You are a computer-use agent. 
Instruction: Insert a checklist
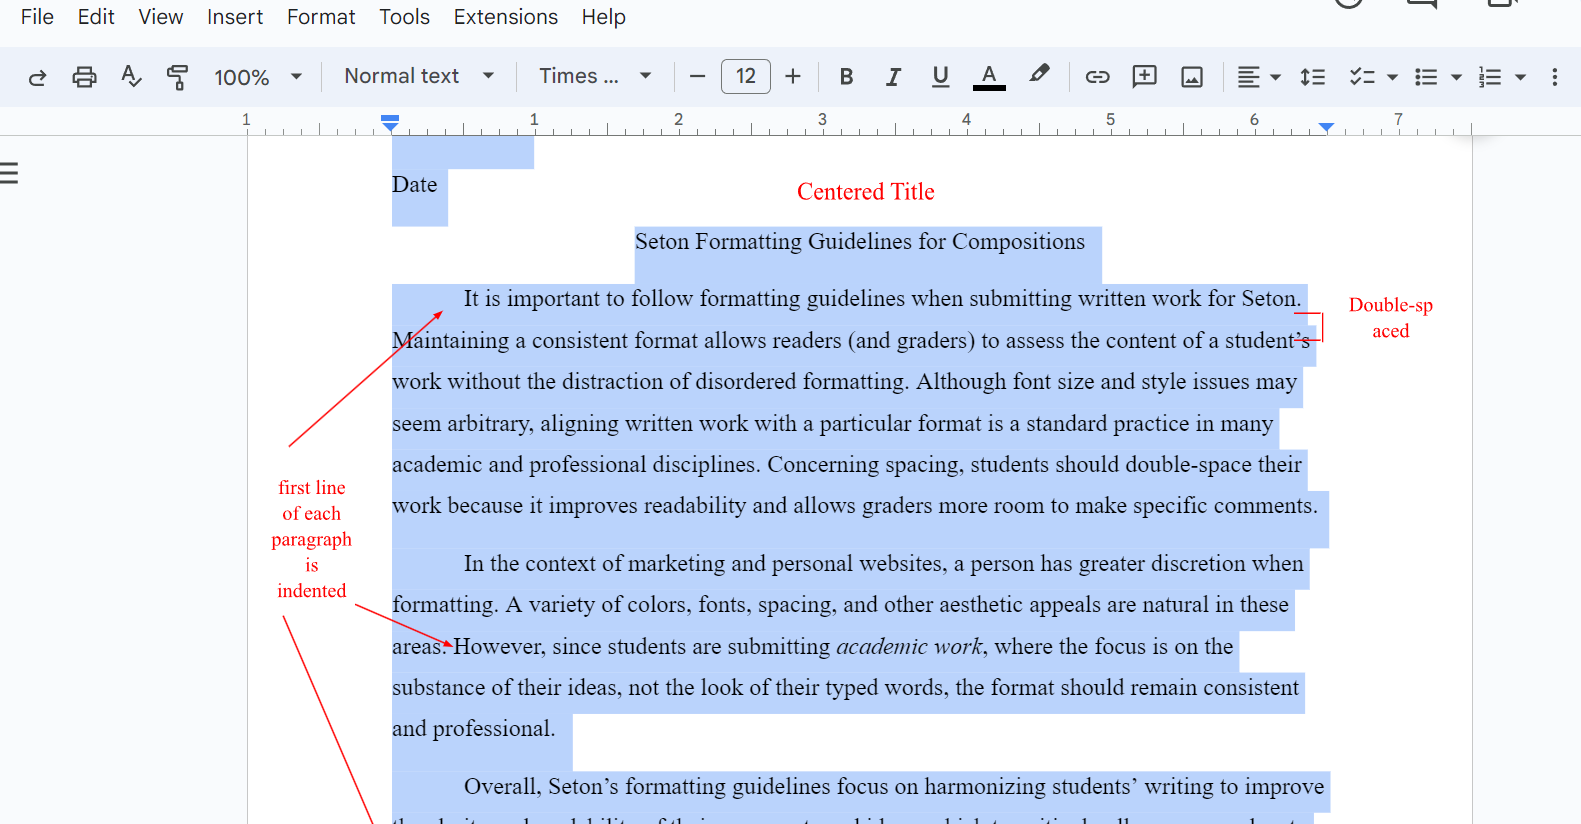1362,77
